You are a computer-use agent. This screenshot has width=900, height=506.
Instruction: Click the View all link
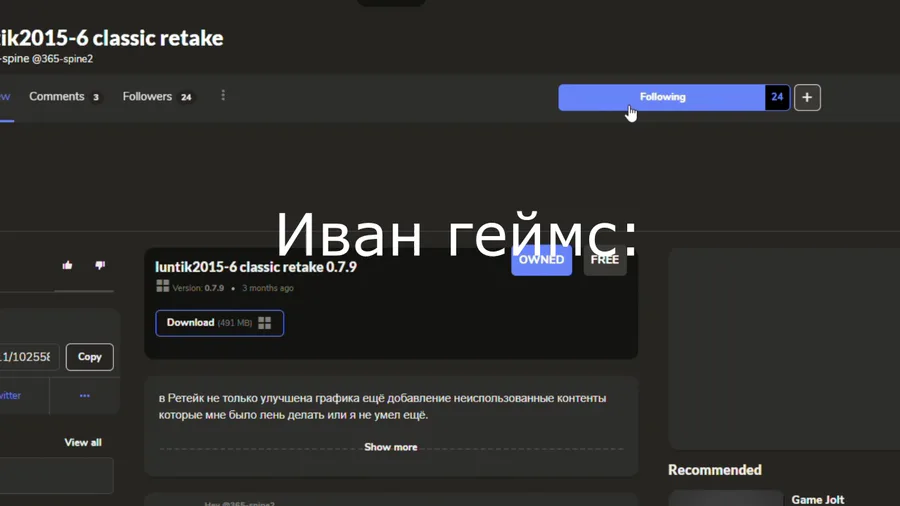pyautogui.click(x=83, y=442)
